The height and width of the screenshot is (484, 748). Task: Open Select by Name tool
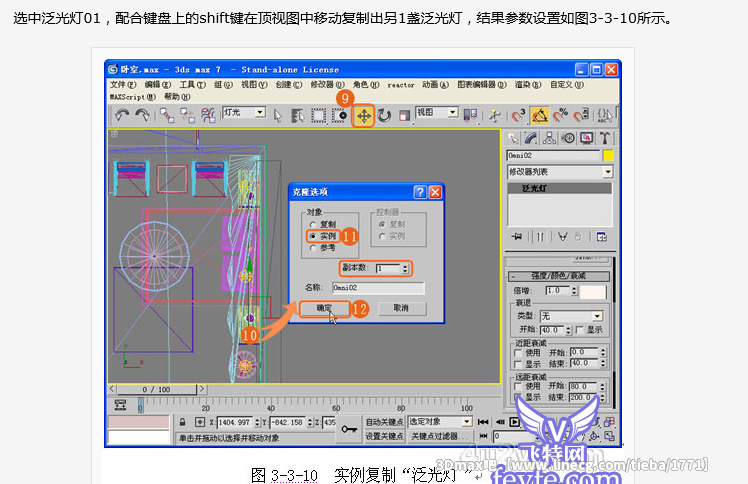[298, 115]
